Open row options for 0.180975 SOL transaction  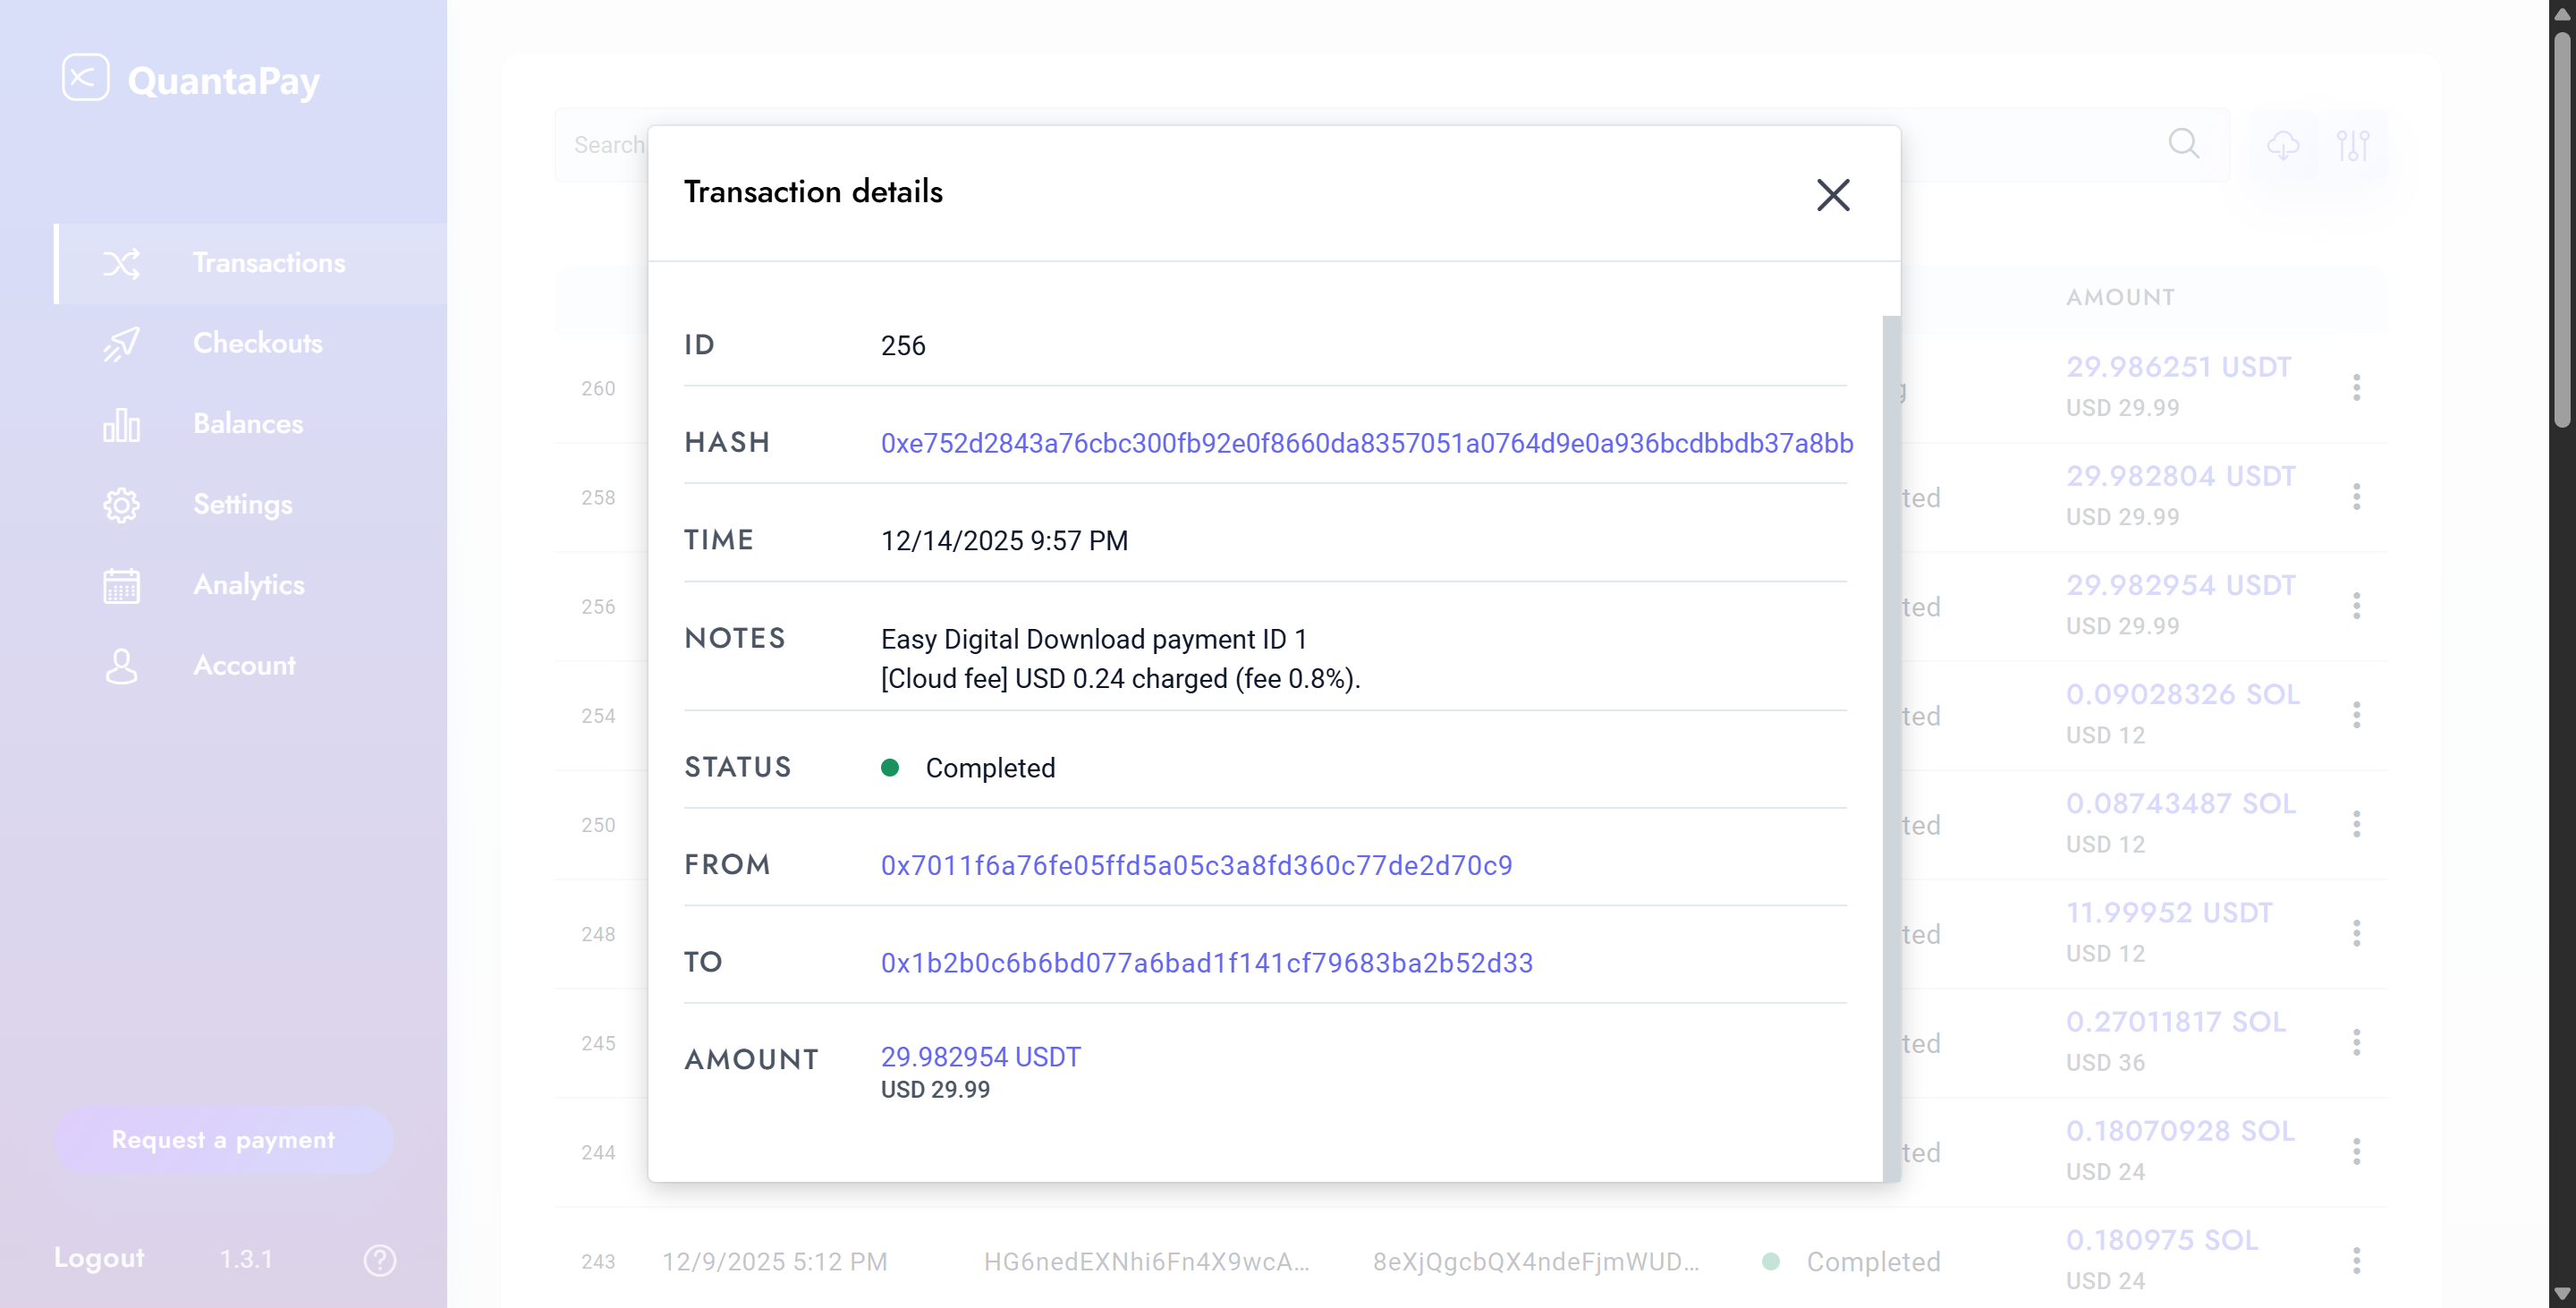[x=2357, y=1260]
